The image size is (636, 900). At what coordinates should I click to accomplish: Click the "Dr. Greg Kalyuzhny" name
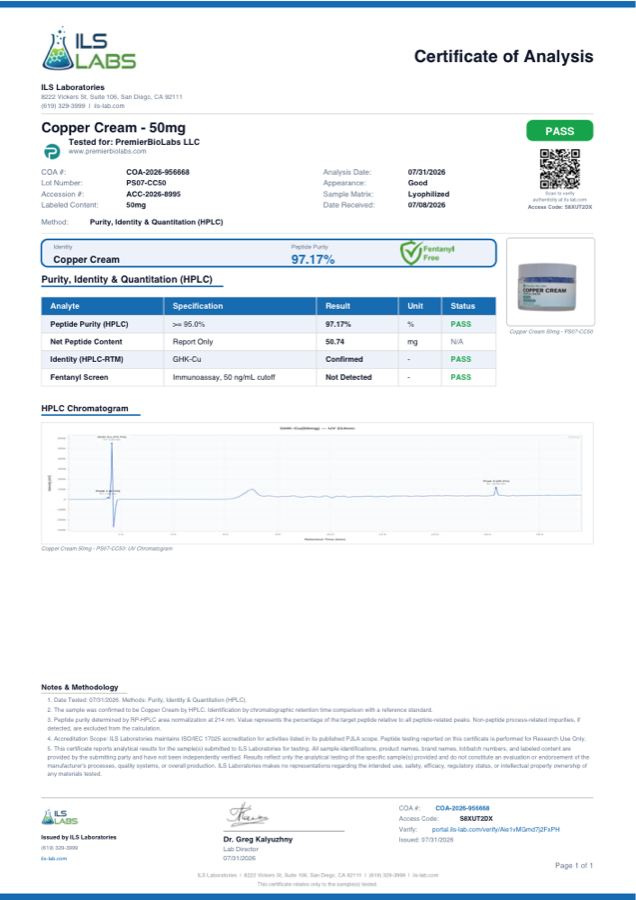tap(258, 839)
